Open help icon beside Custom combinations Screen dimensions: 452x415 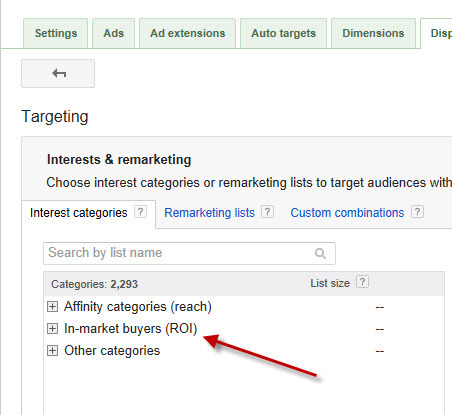[x=417, y=212]
